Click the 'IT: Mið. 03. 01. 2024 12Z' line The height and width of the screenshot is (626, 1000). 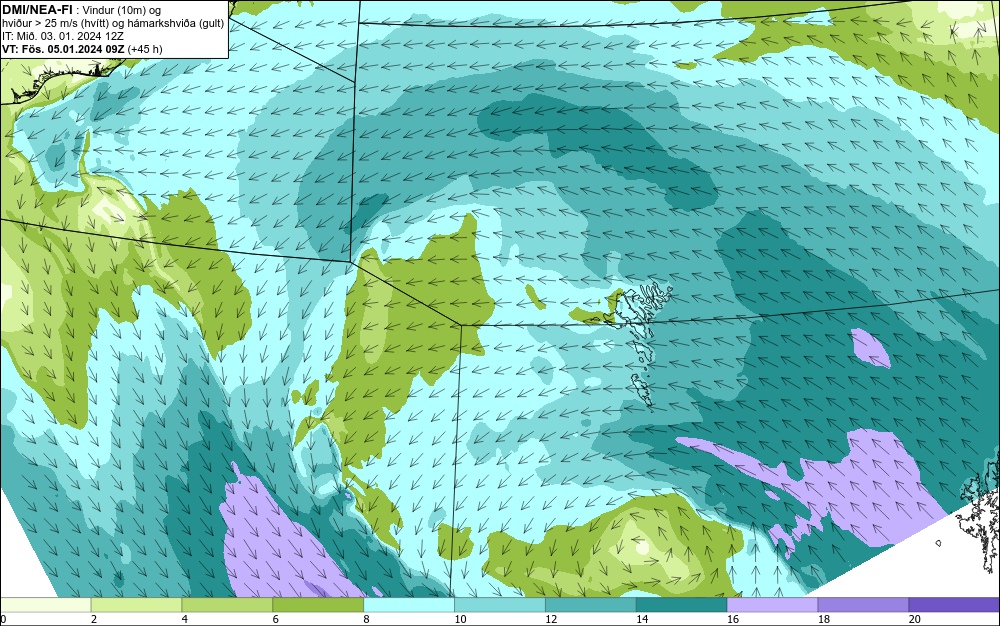click(62, 36)
